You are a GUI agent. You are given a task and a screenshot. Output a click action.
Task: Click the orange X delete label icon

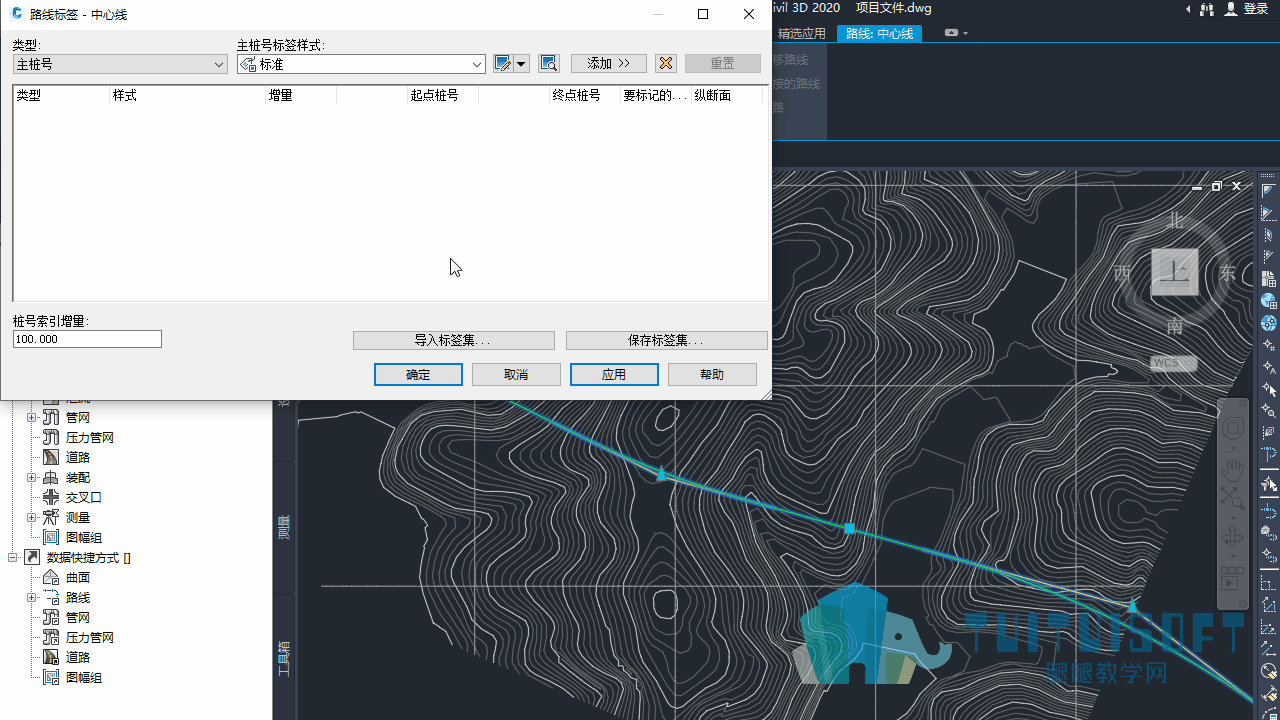[666, 64]
